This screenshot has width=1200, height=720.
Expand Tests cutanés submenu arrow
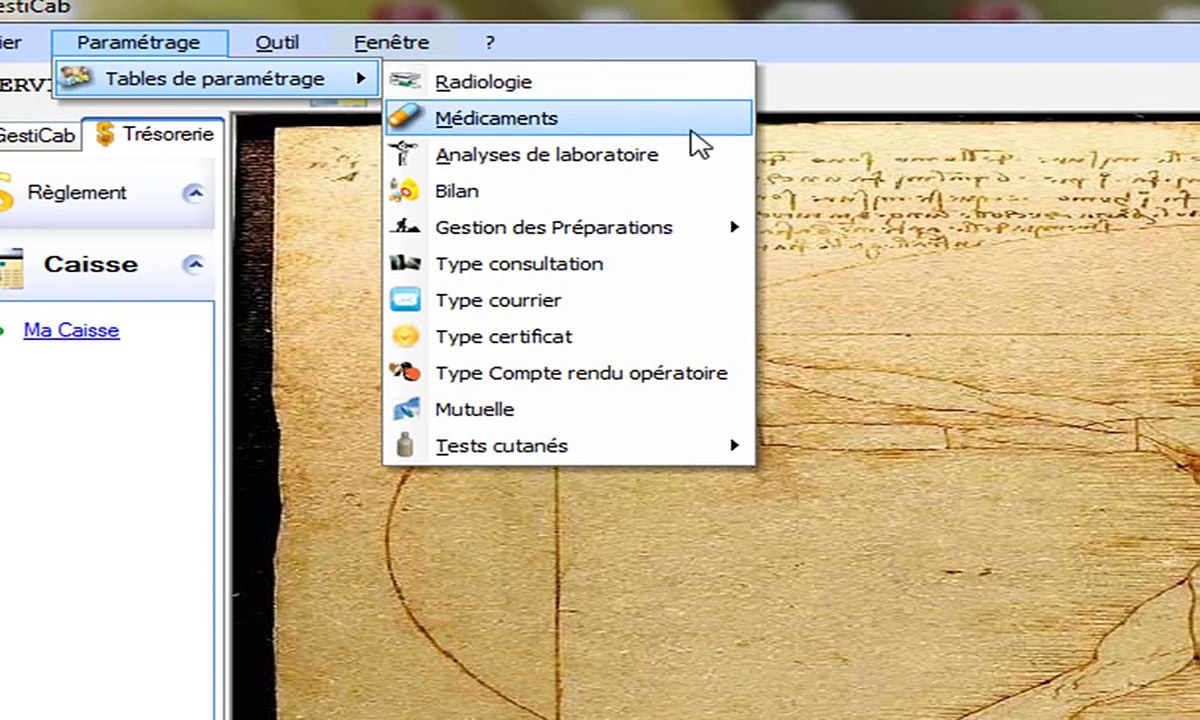pyautogui.click(x=734, y=445)
